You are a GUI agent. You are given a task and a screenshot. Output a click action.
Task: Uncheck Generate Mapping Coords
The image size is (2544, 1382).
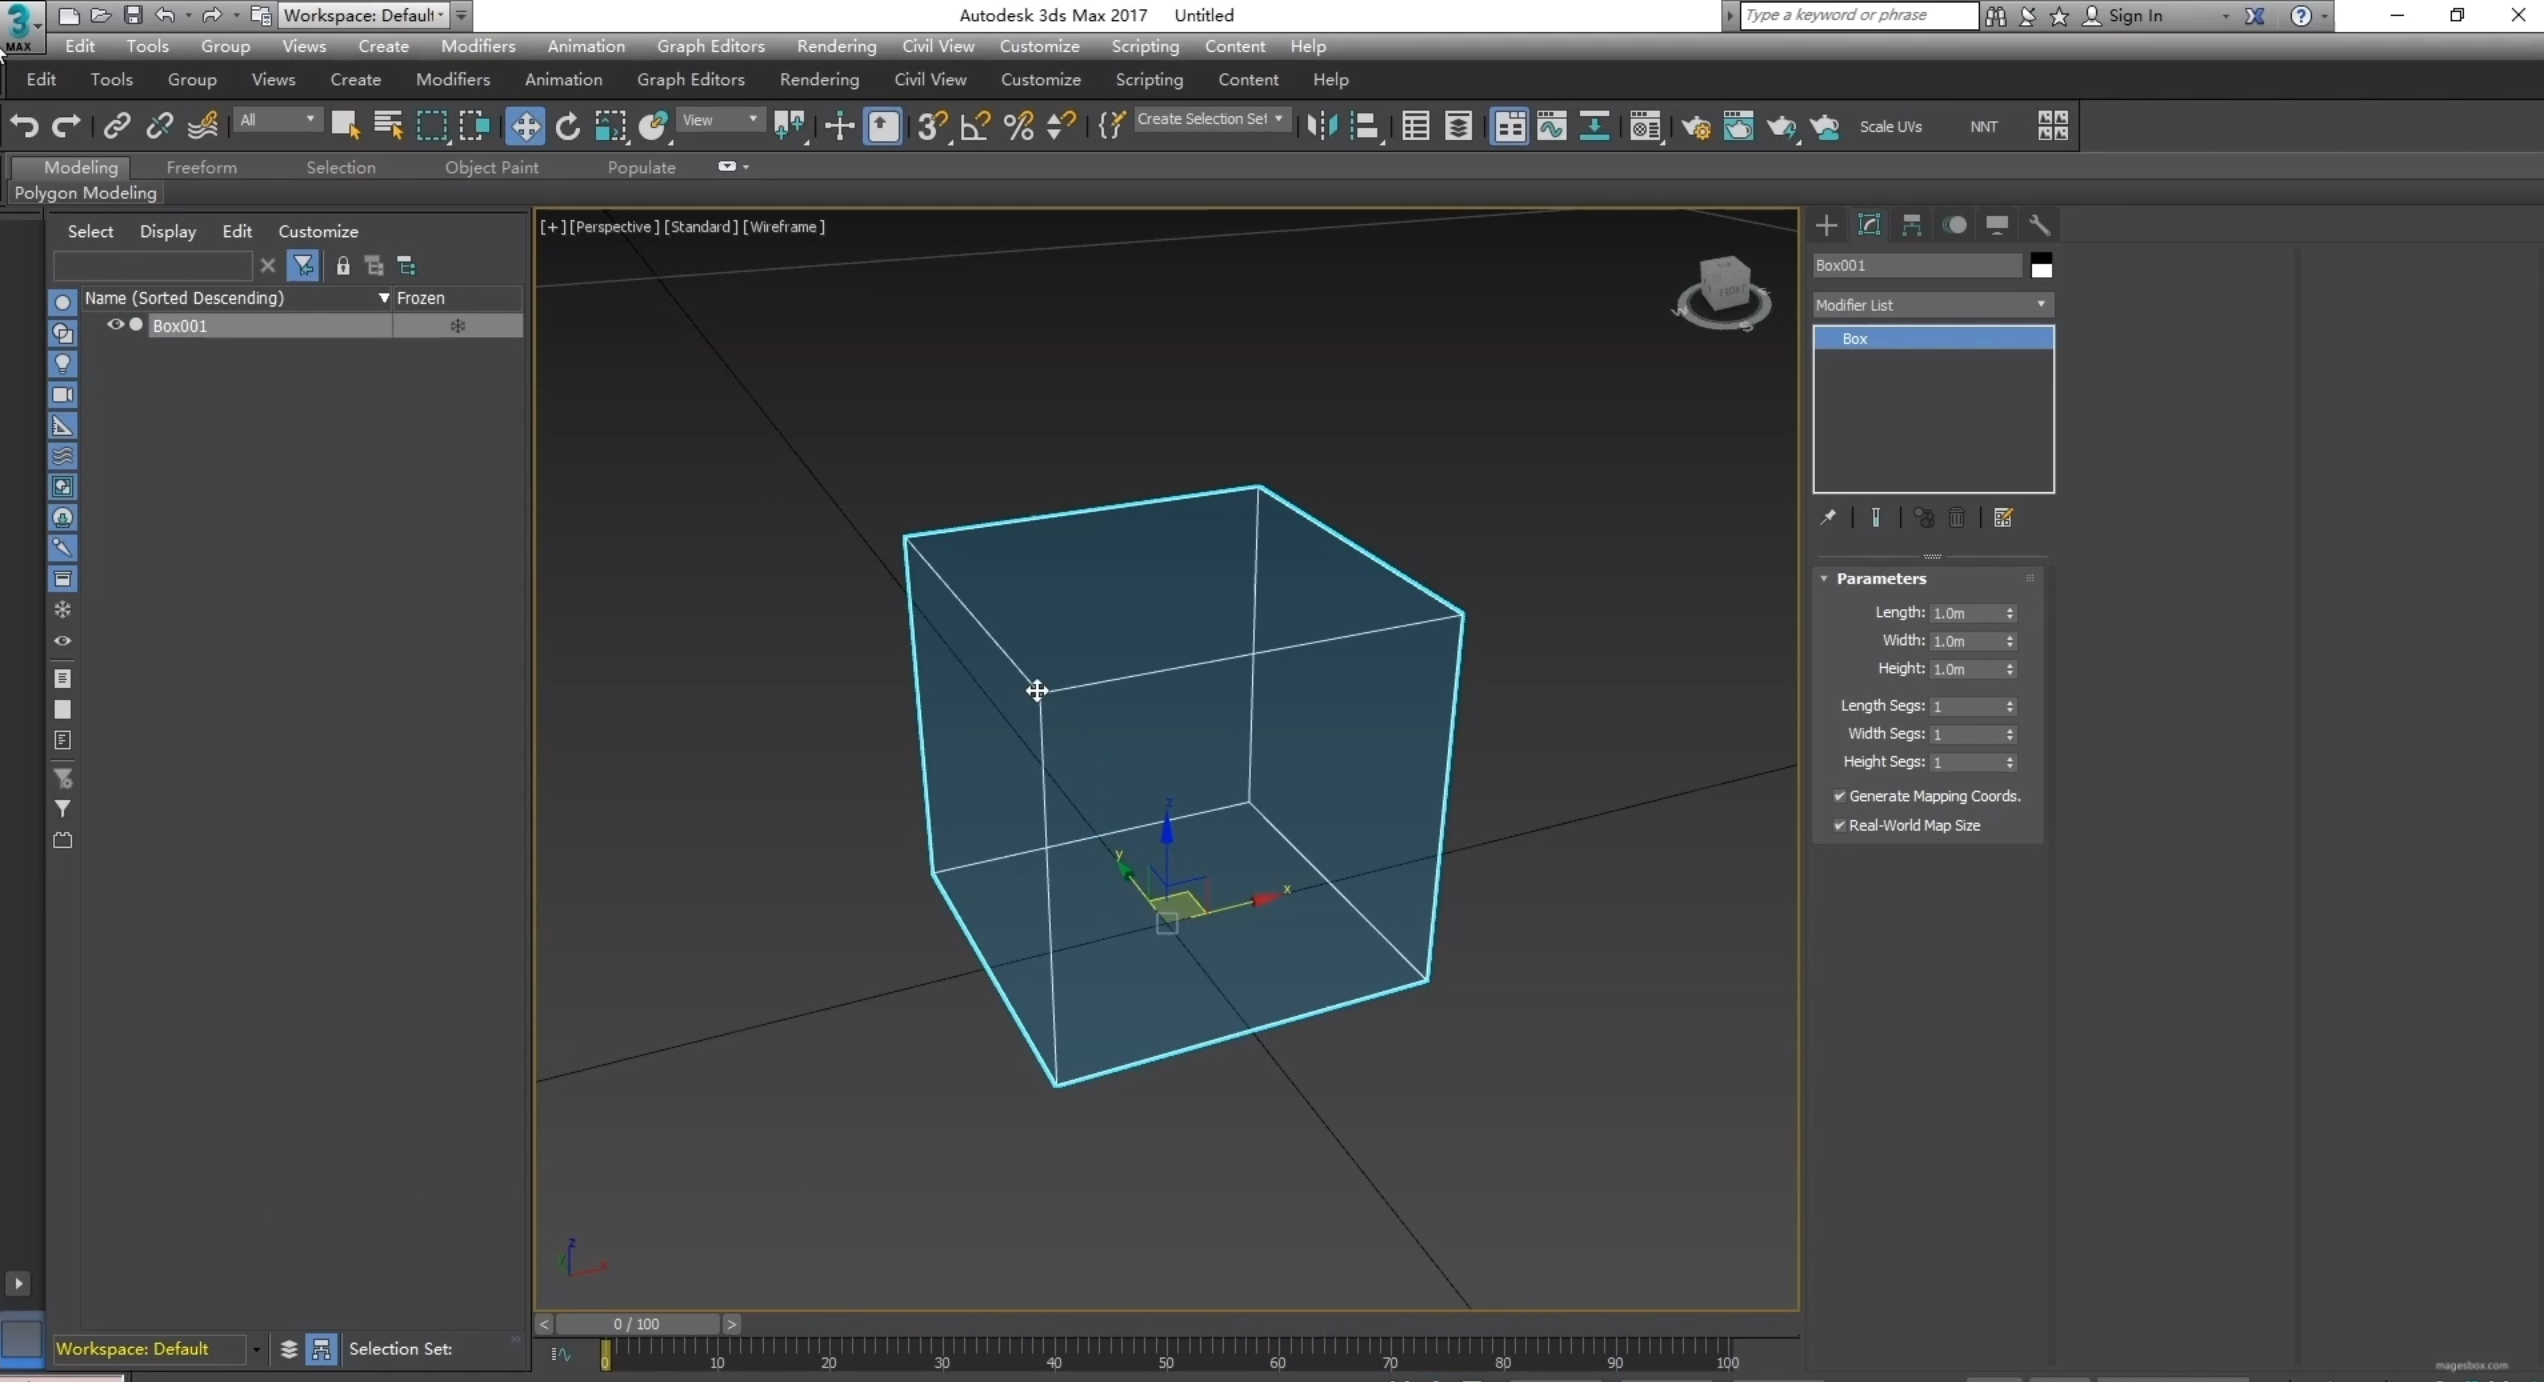pos(1839,796)
